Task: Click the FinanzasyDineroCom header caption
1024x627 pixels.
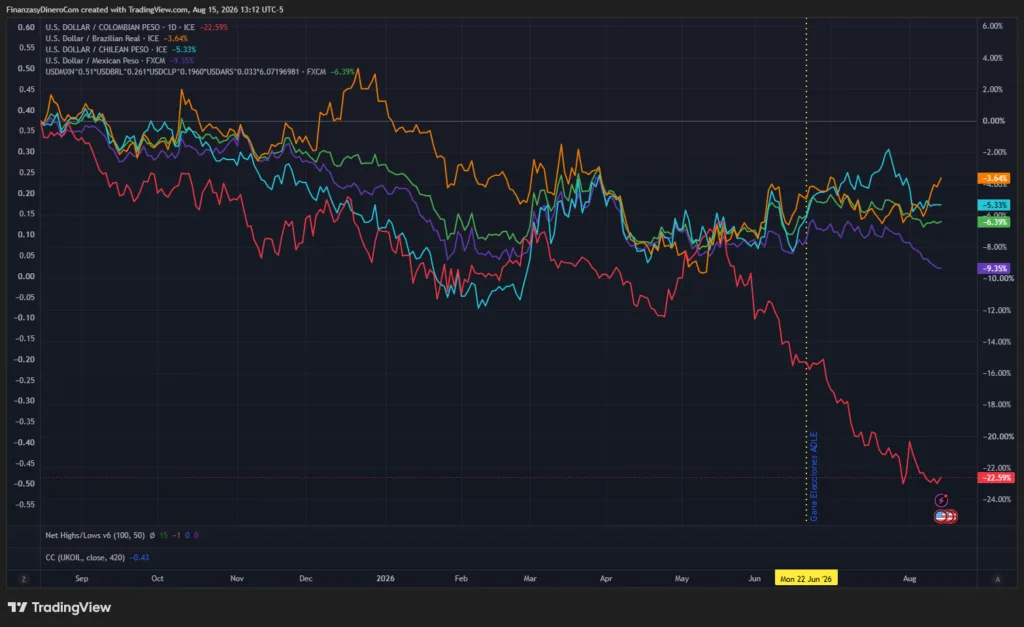Action: pos(145,10)
